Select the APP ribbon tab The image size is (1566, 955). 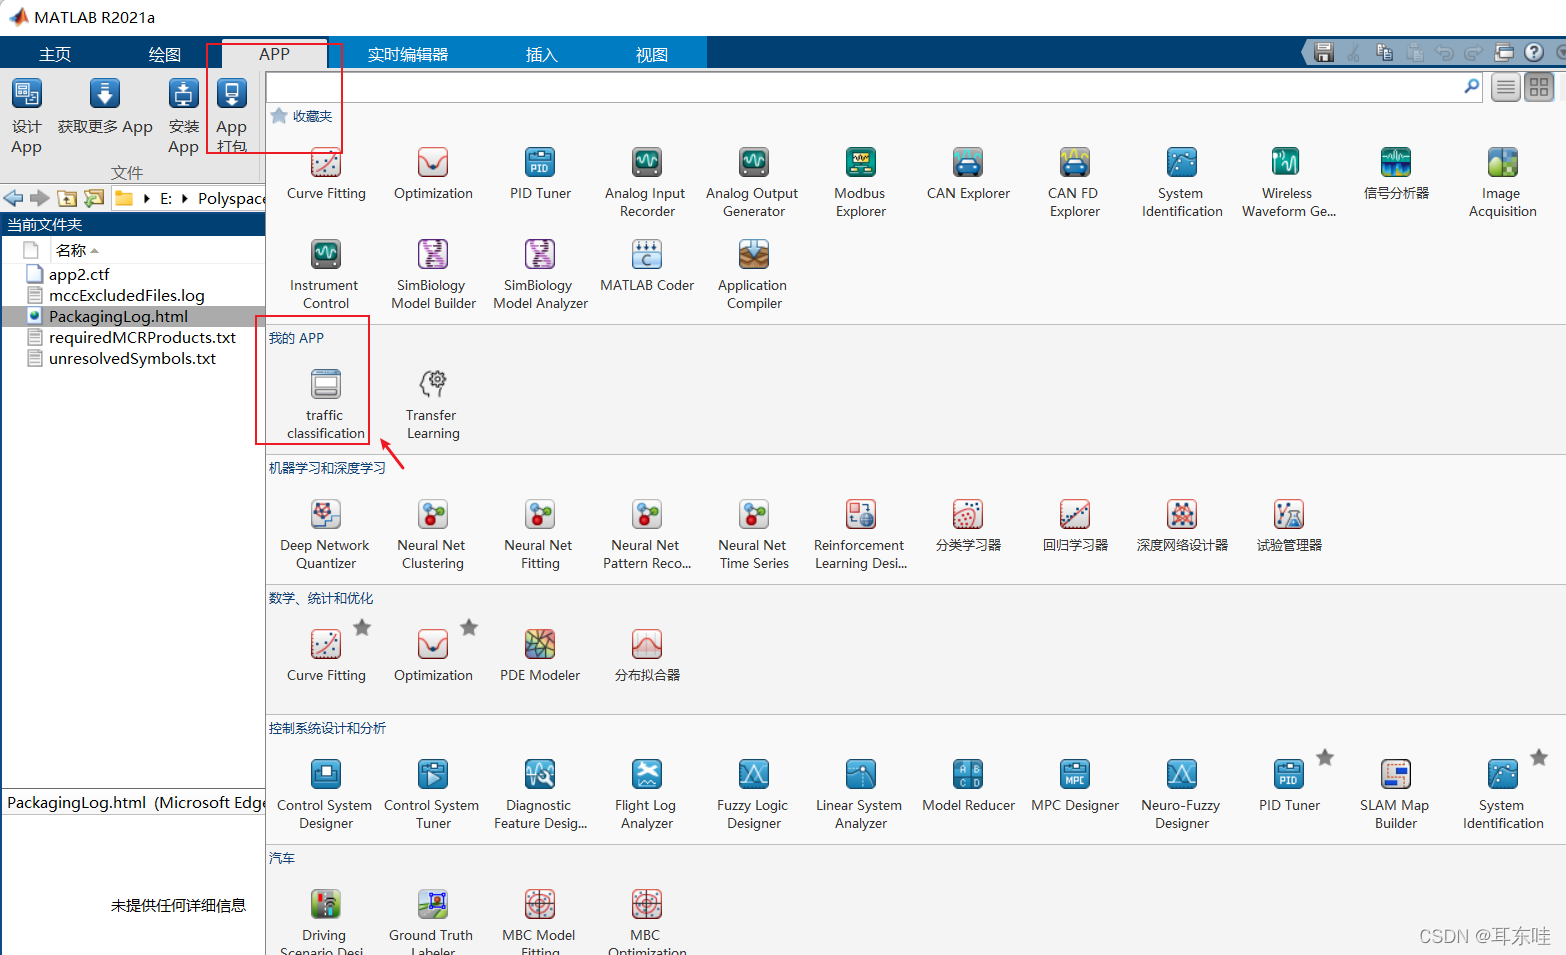pos(274,54)
